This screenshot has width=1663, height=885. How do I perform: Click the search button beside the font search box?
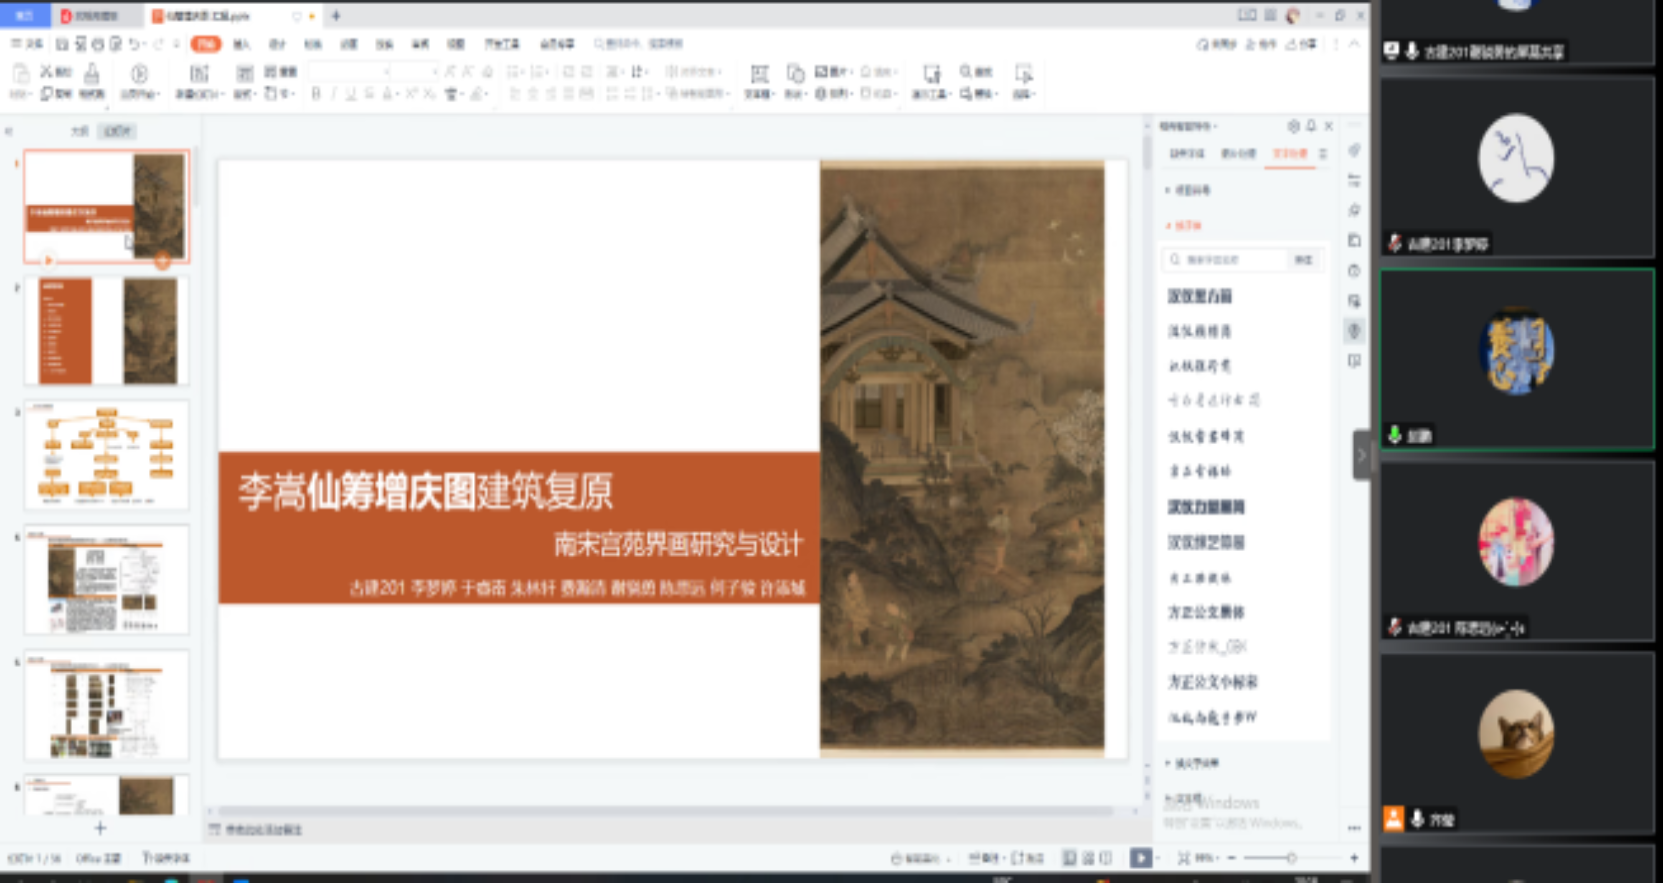point(1303,260)
